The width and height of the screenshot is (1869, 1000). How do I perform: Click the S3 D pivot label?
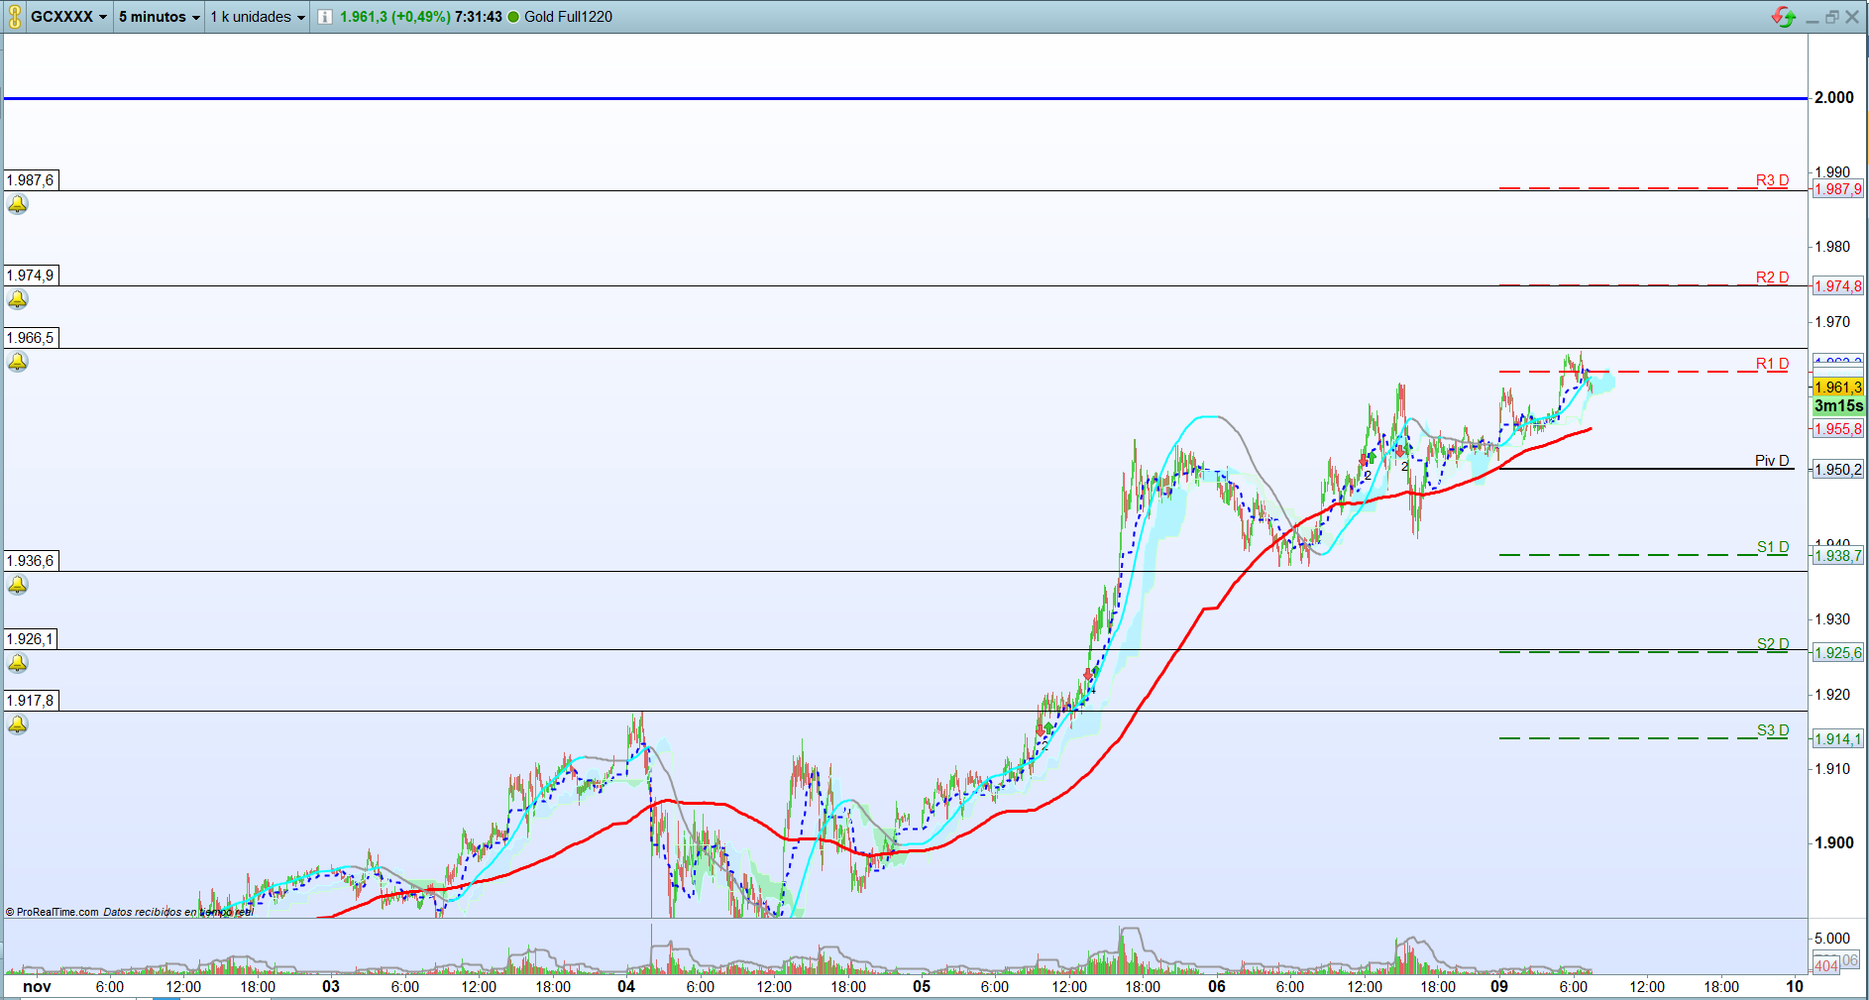[1772, 730]
